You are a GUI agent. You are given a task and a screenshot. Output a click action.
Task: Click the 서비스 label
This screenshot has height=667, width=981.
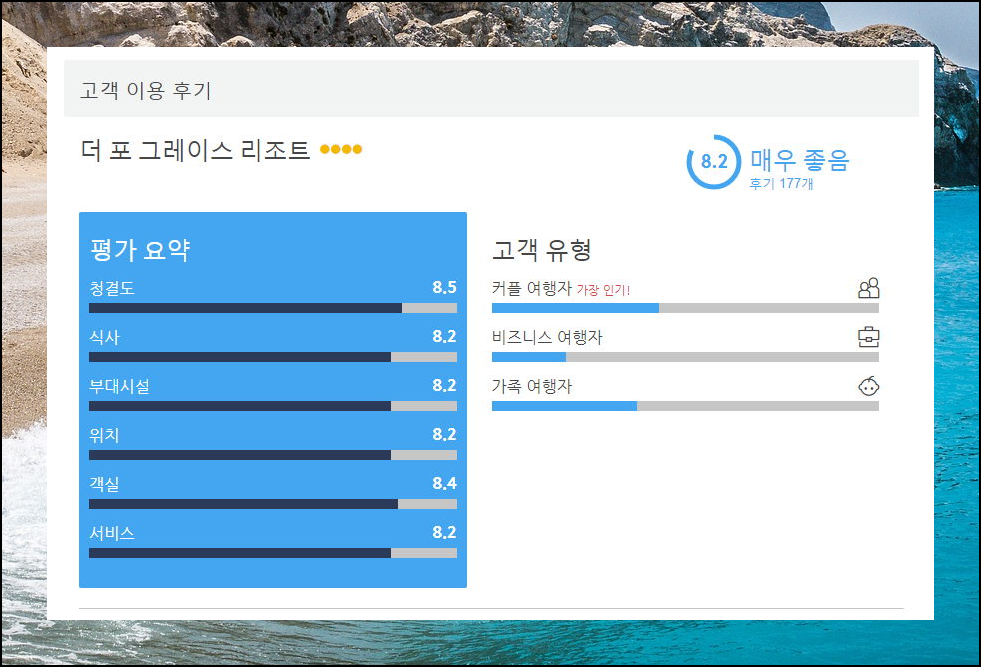coord(112,533)
